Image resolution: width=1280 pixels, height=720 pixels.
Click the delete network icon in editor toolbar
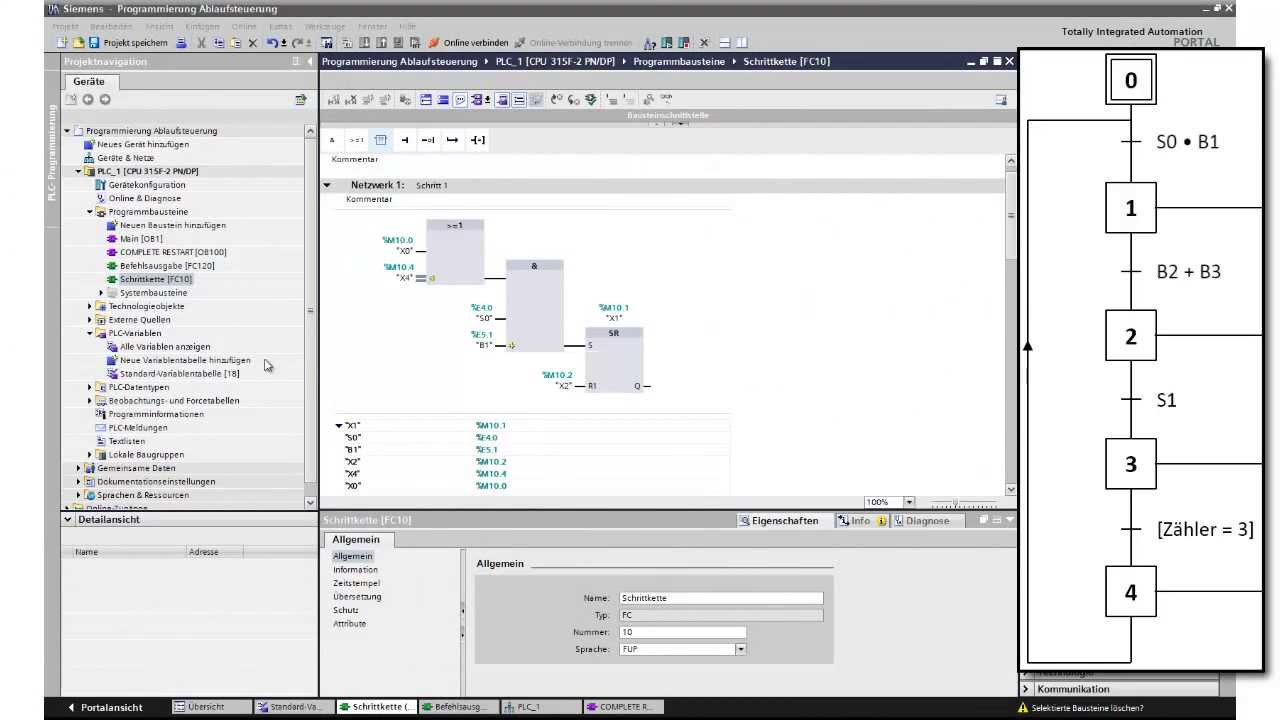point(351,100)
